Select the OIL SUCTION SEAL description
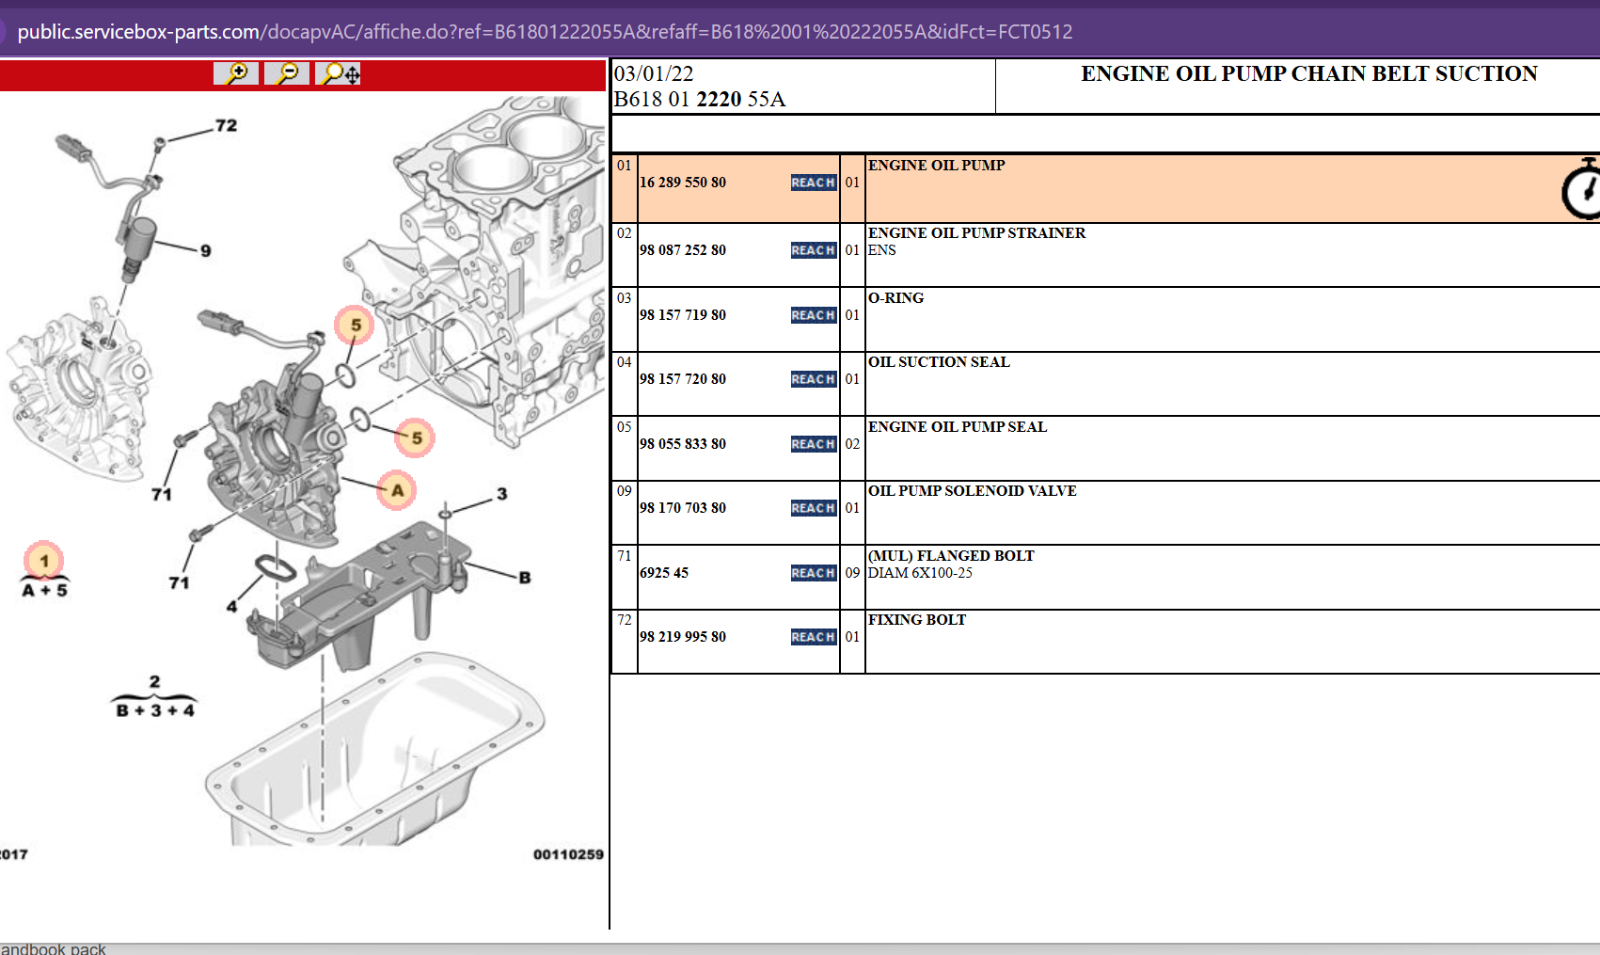Viewport: 1600px width, 955px height. [939, 362]
